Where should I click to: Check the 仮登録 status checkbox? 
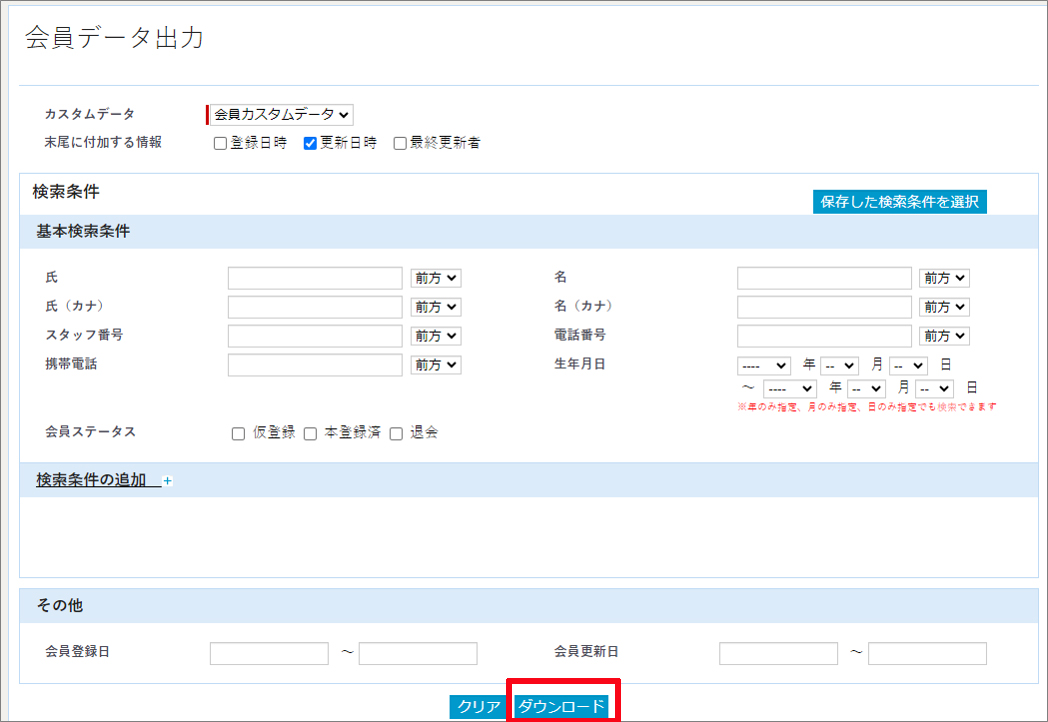pyautogui.click(x=238, y=434)
